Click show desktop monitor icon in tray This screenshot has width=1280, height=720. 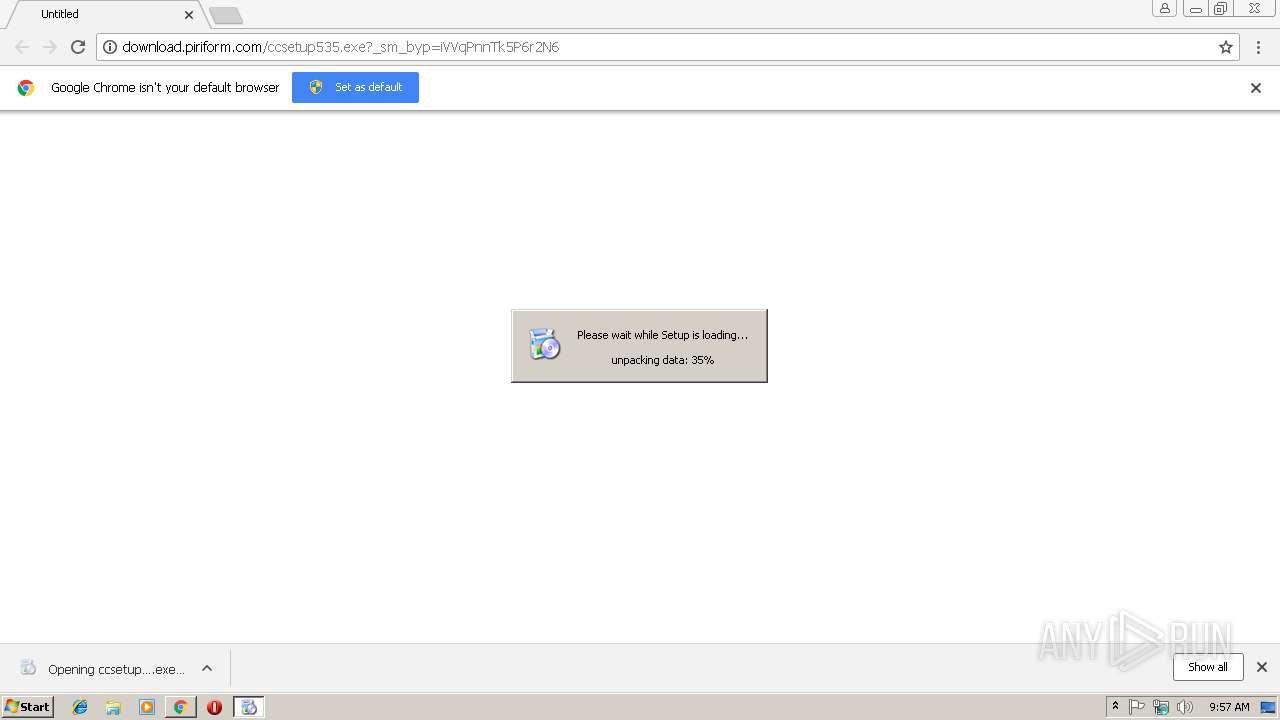point(1268,707)
